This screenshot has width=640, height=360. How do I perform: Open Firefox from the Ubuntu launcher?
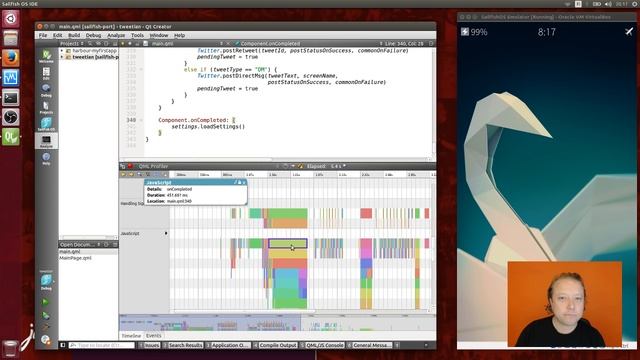[11, 58]
